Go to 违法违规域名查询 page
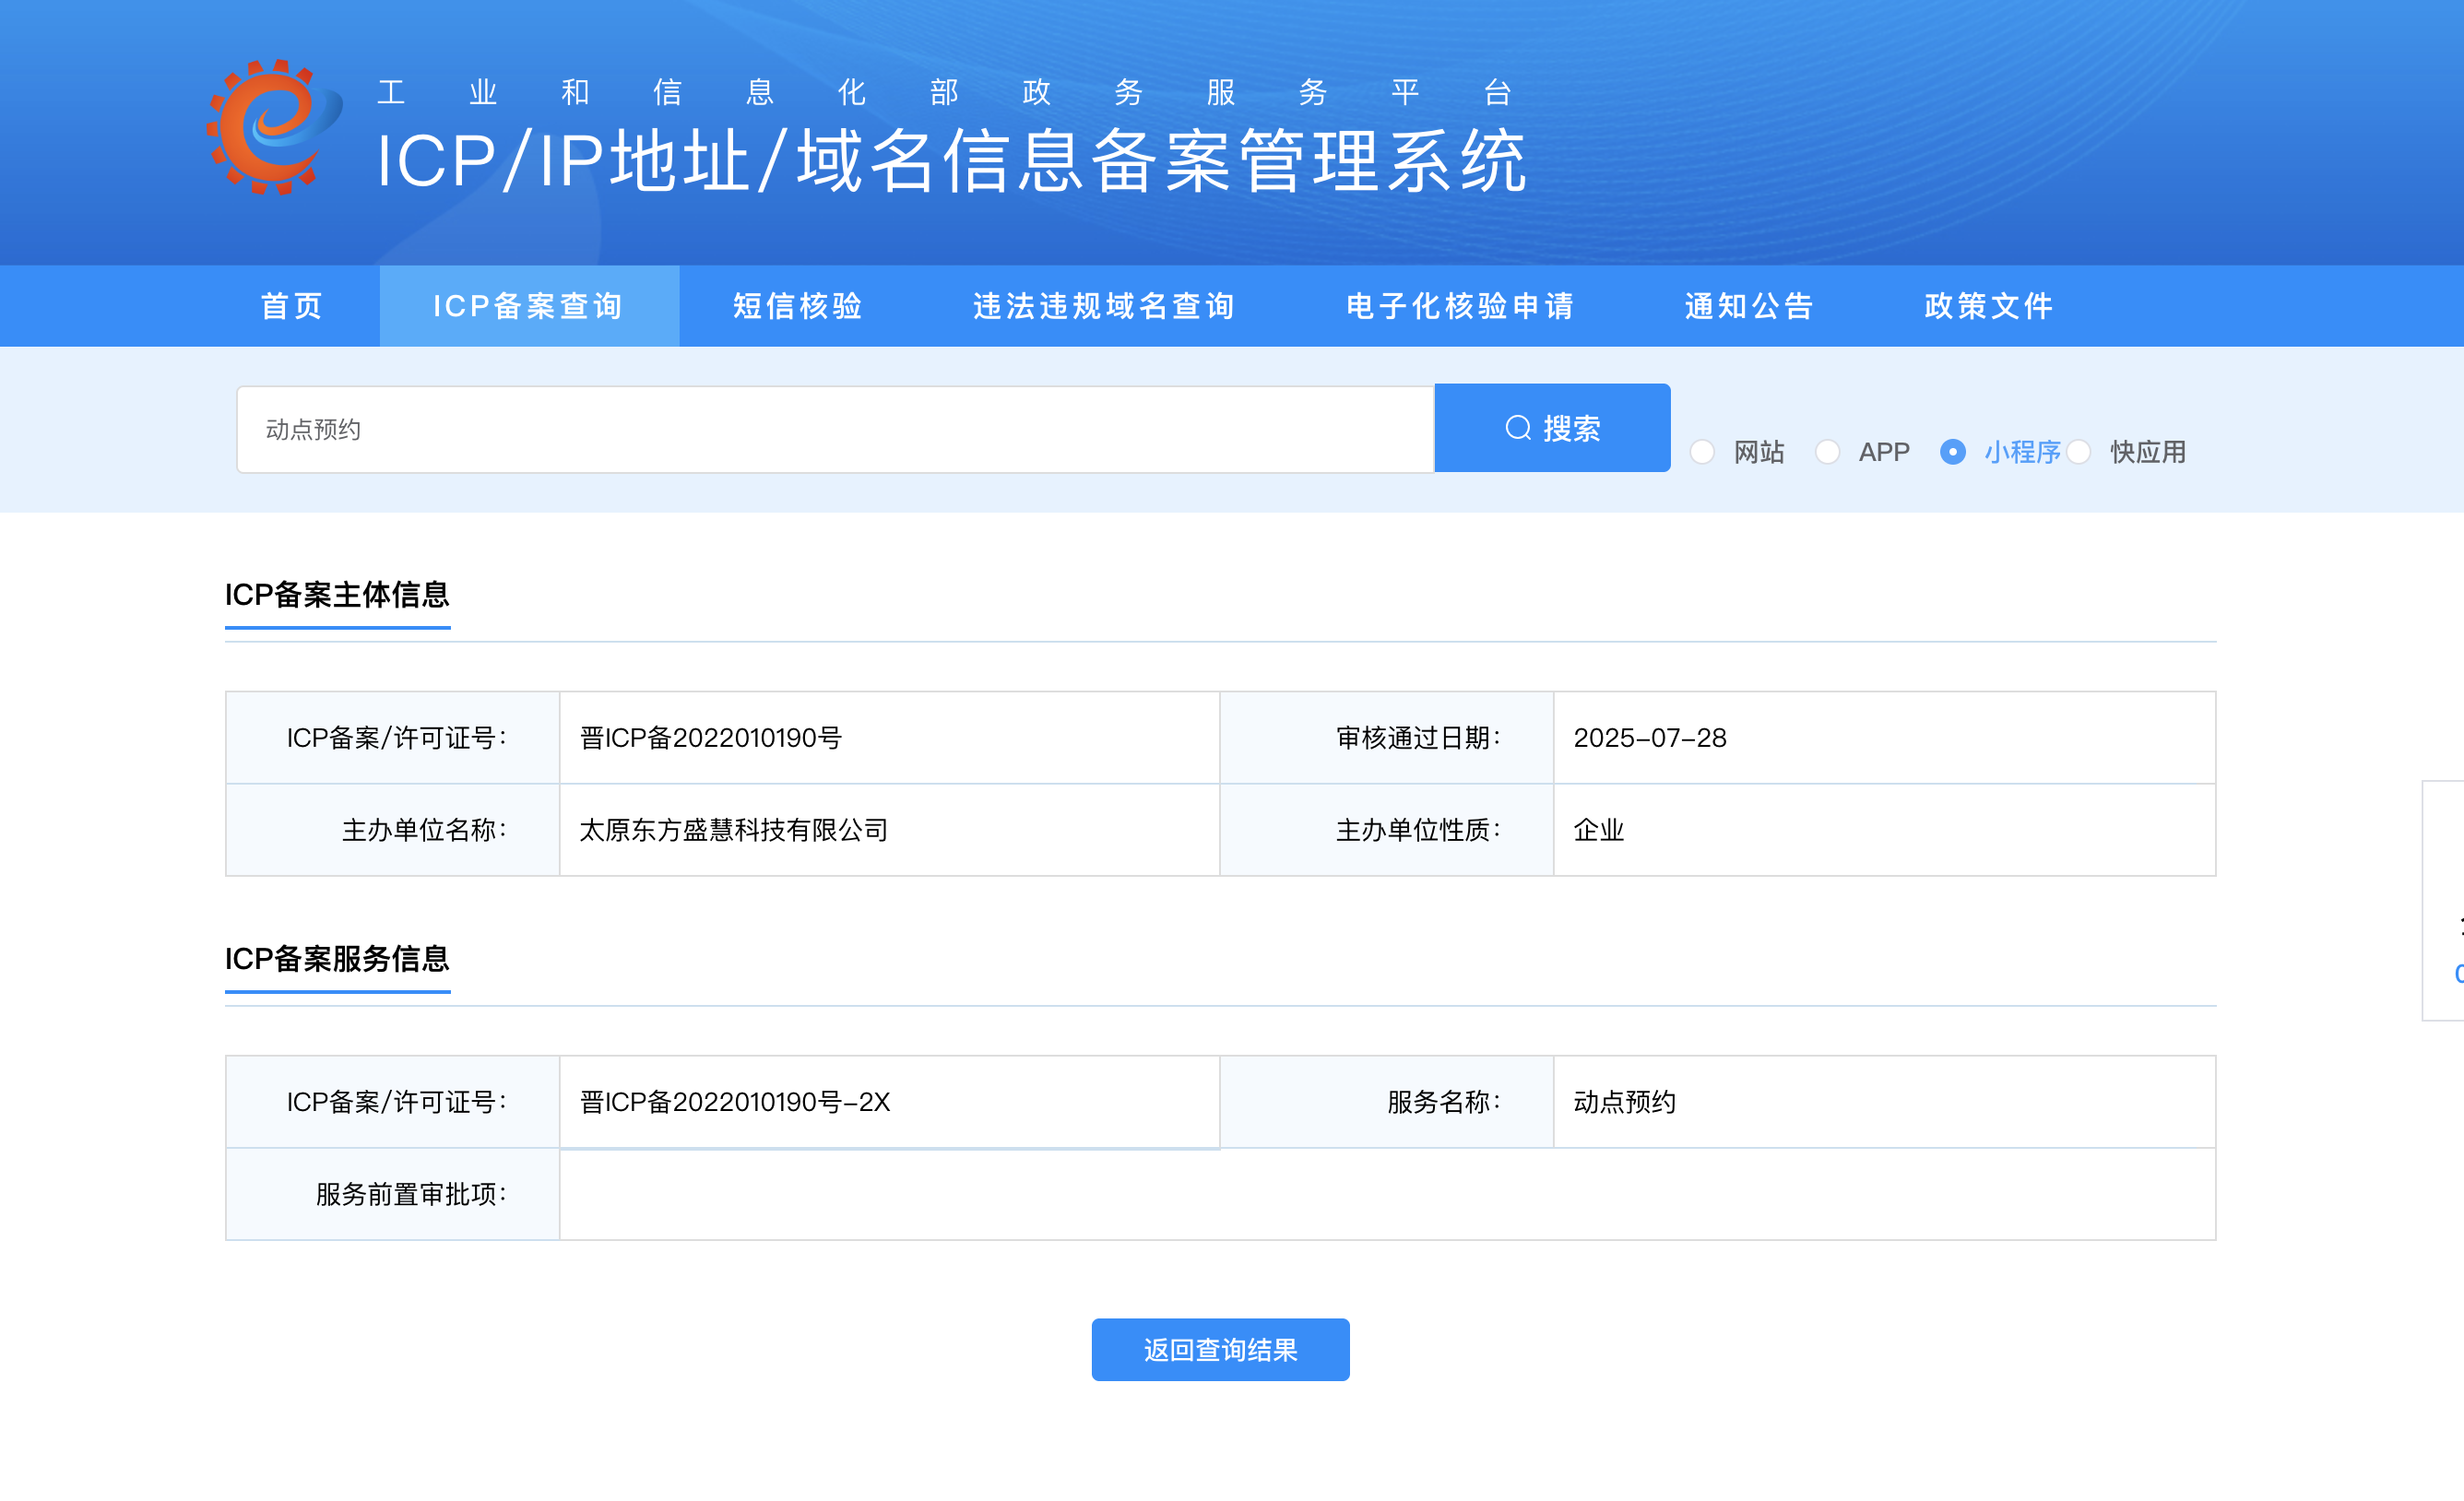2464x1501 pixels. coord(1104,306)
